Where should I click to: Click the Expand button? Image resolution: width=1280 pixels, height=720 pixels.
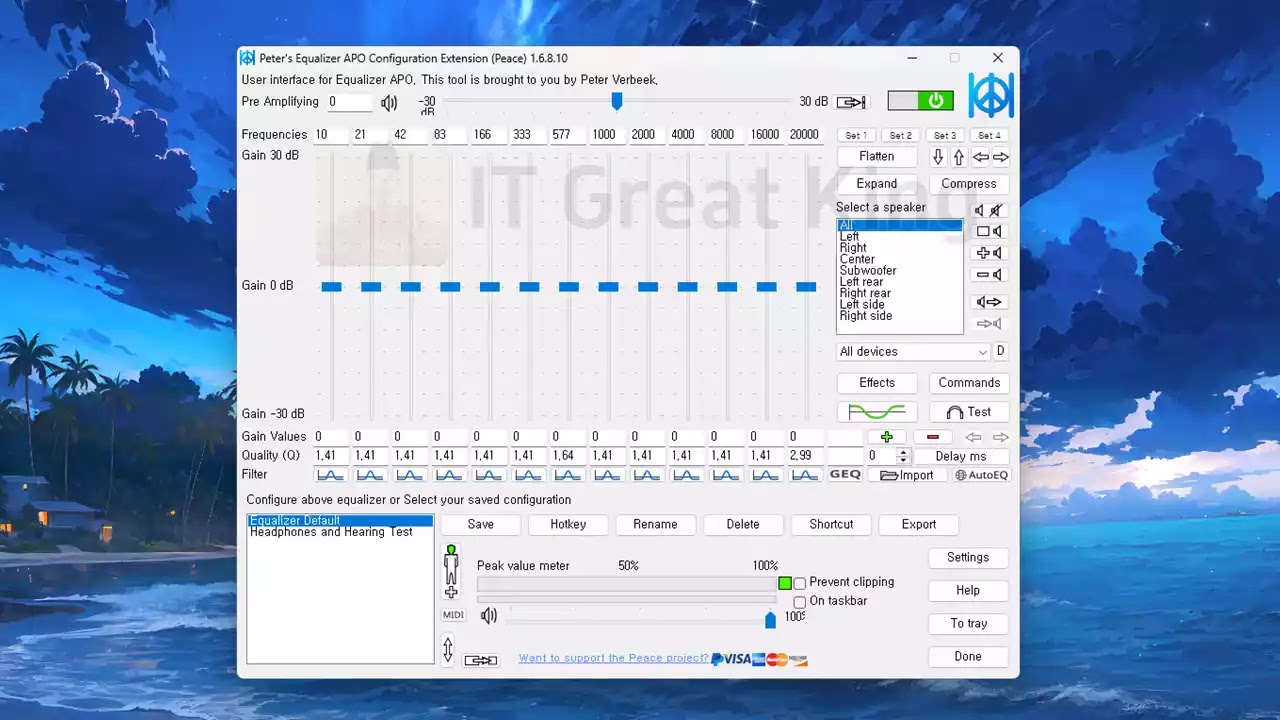(877, 184)
